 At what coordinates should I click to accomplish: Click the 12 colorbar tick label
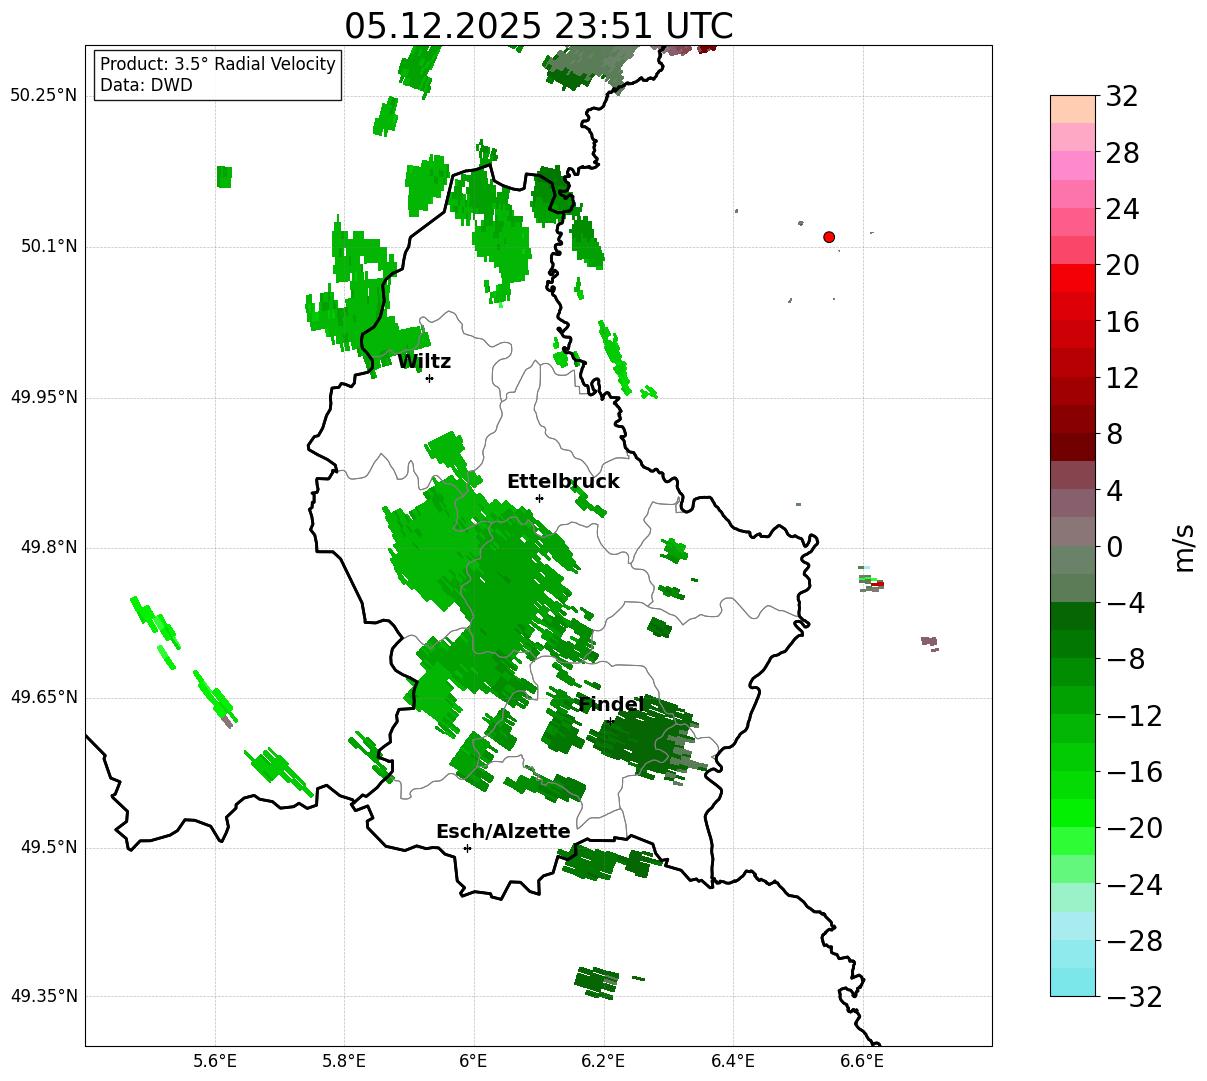pyautogui.click(x=1122, y=378)
